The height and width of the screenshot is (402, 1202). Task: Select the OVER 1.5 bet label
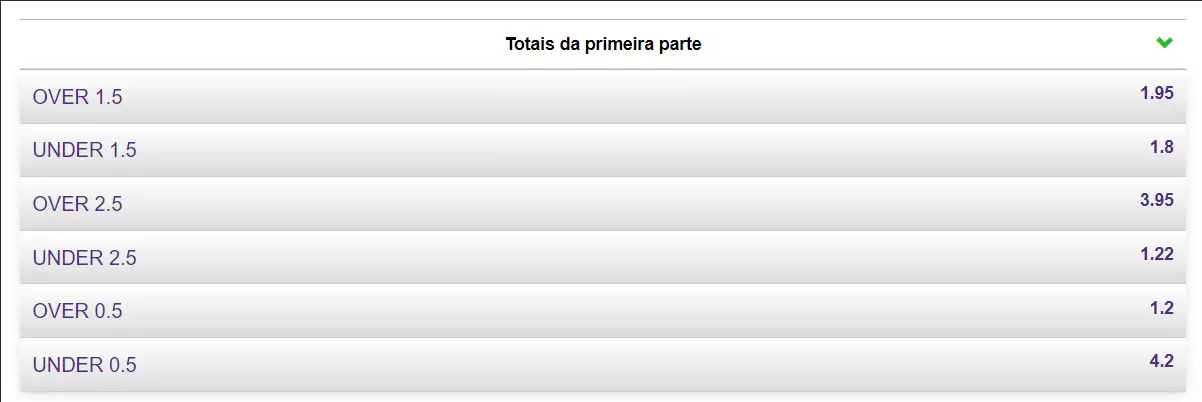click(78, 97)
